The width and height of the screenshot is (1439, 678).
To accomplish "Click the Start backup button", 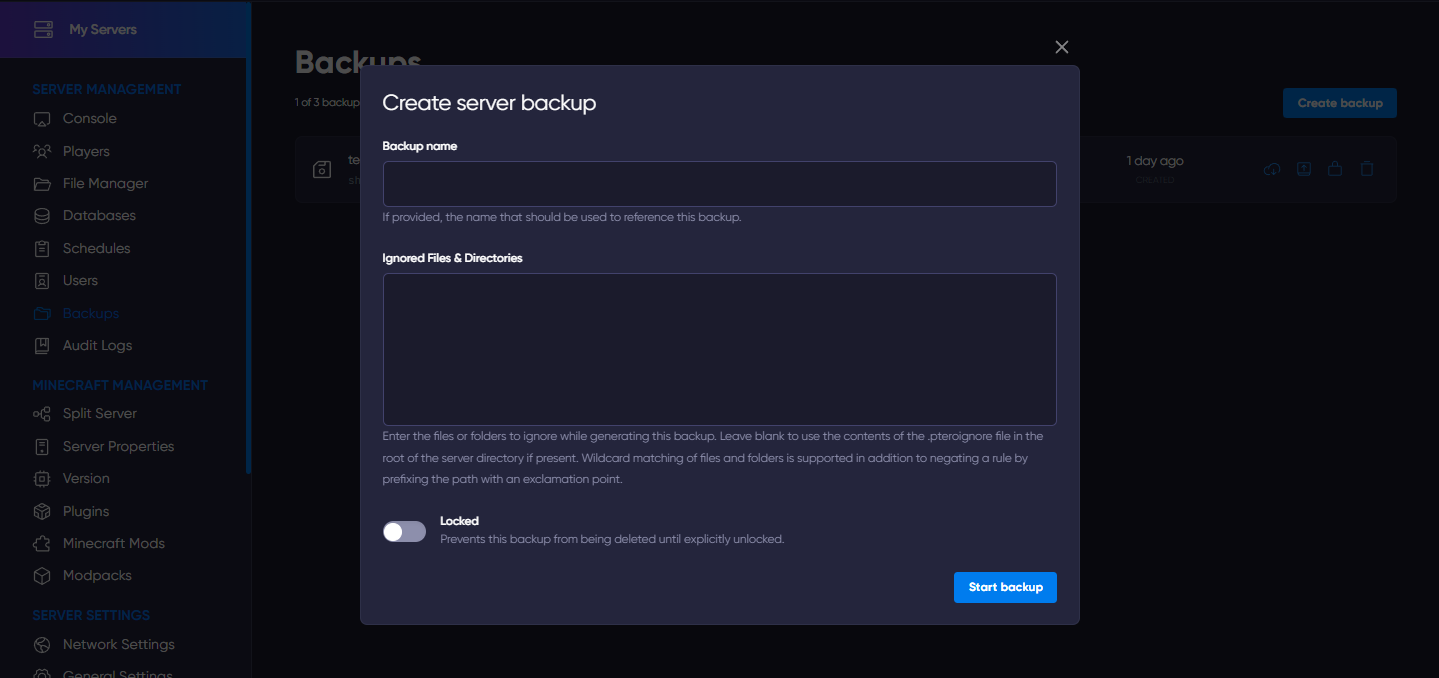I will point(1005,587).
